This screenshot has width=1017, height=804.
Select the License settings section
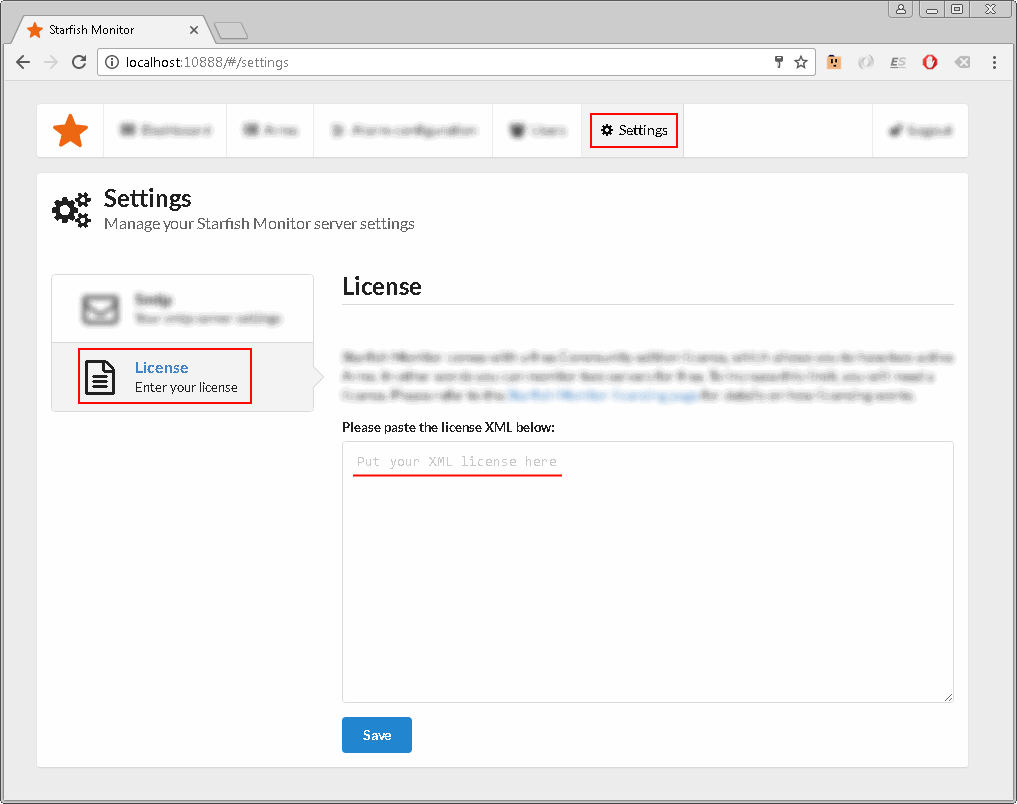pos(182,377)
